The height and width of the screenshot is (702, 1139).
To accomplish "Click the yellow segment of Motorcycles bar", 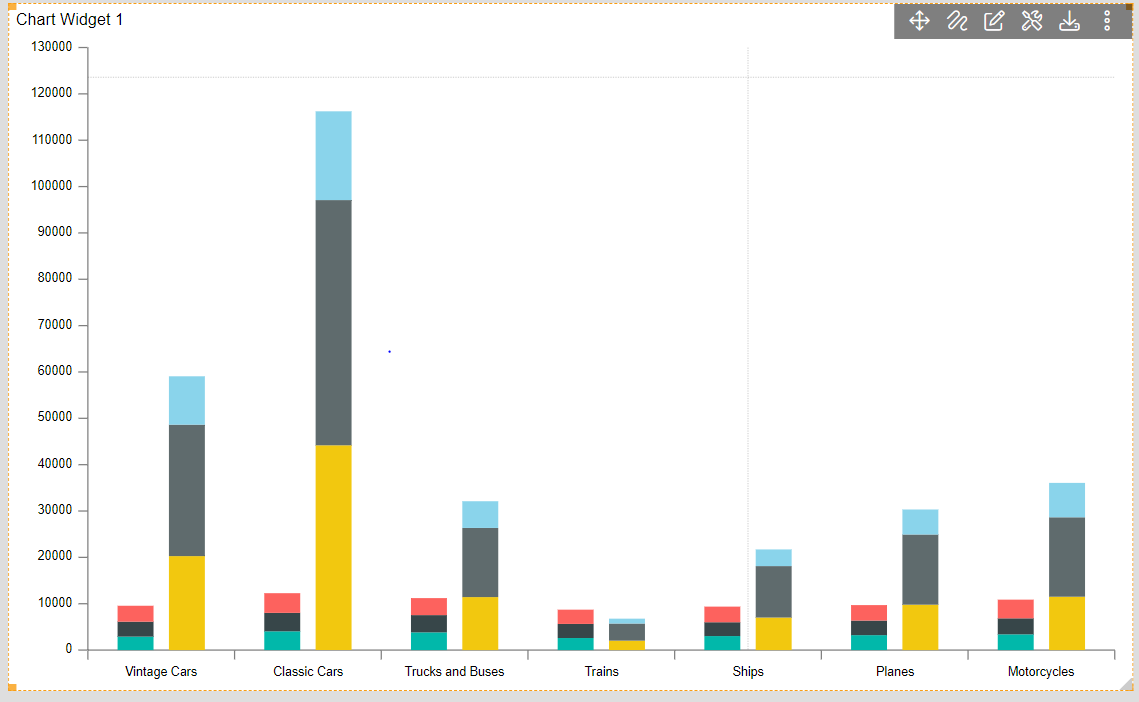I will tap(1067, 624).
